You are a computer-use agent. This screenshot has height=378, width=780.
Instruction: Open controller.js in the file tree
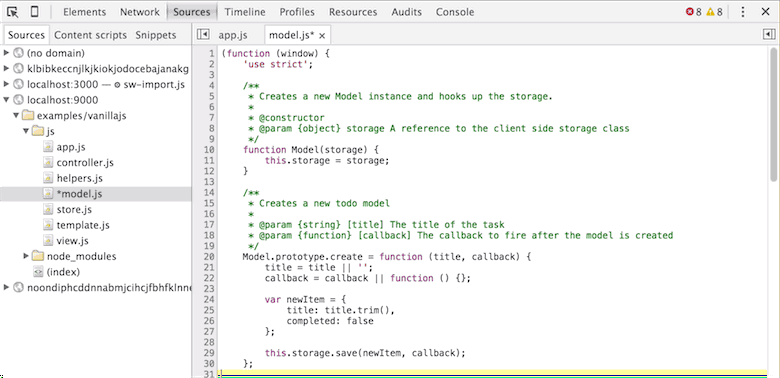[85, 163]
